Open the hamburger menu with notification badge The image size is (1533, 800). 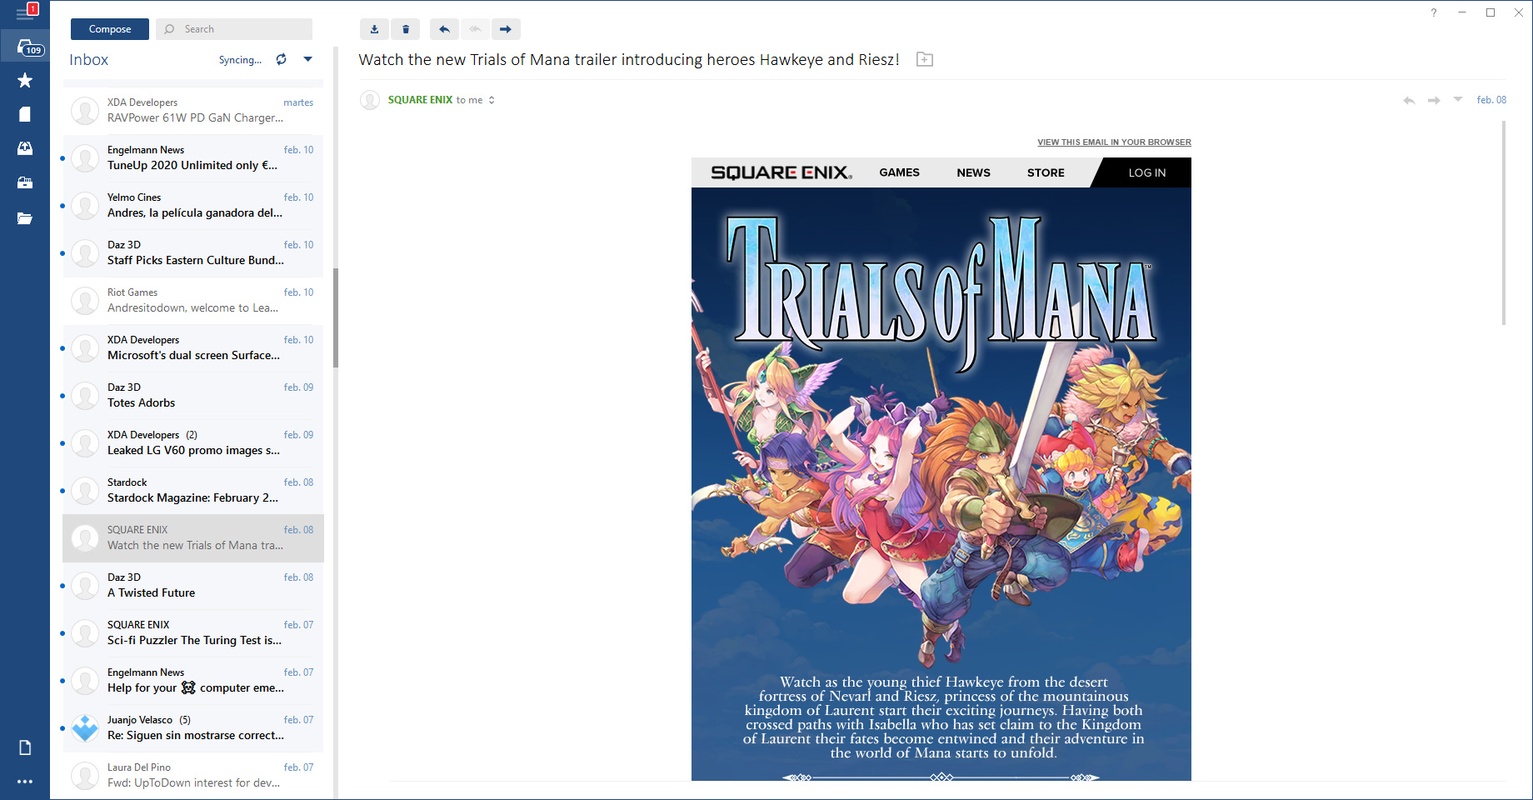tap(25, 13)
